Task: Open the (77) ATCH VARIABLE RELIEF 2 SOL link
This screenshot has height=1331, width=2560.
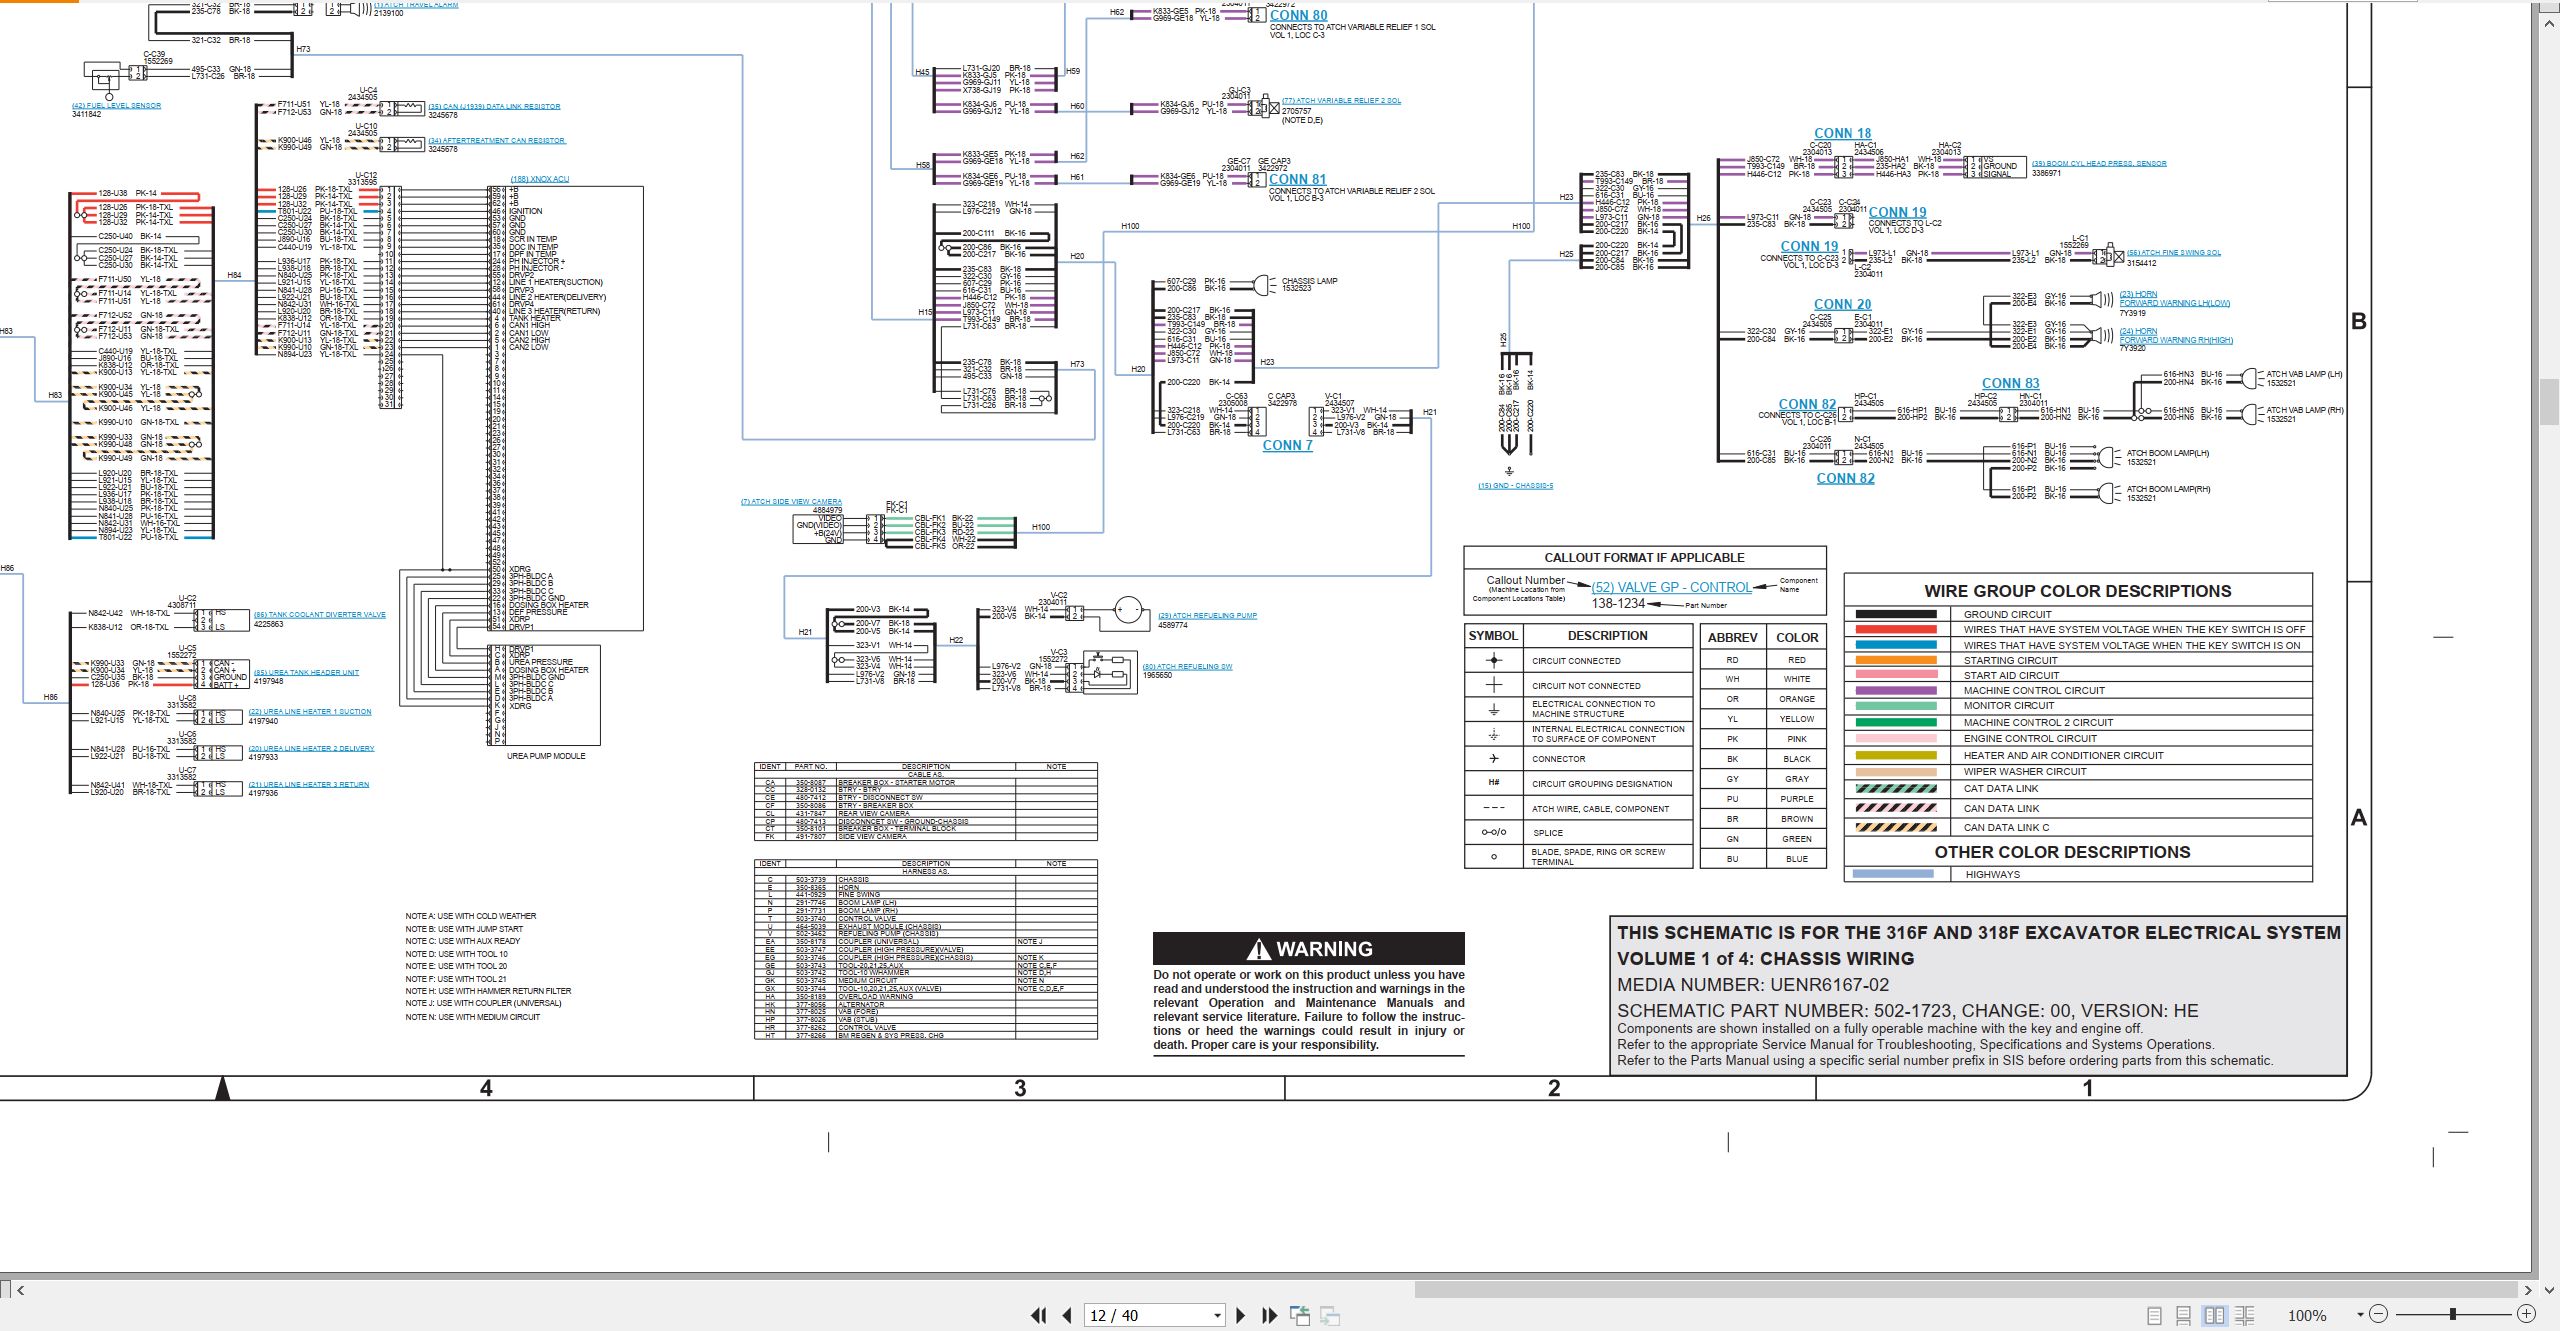Action: coord(1341,100)
